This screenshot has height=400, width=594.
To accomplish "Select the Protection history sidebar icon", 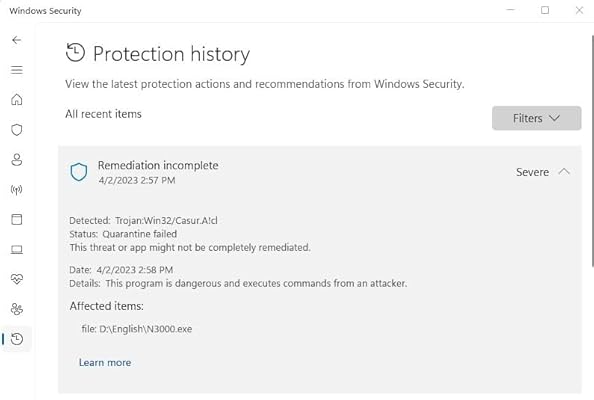I will 17,339.
